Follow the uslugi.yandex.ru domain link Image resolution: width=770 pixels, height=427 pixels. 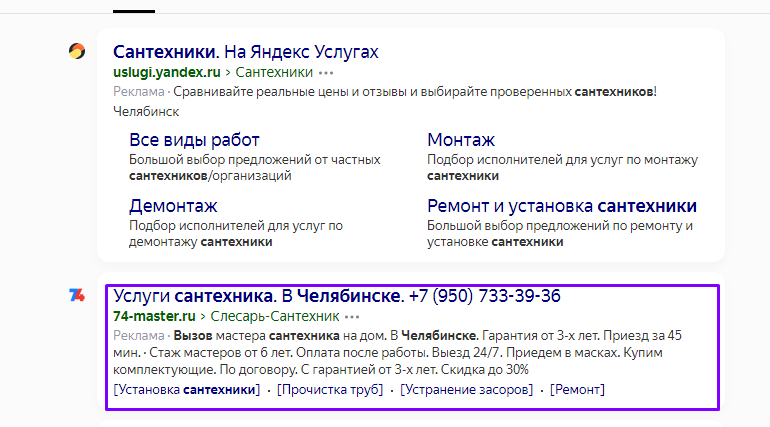(166, 72)
